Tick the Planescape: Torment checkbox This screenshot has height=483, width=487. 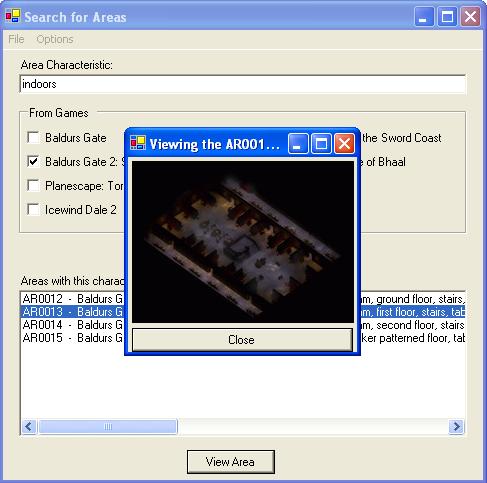[33, 185]
